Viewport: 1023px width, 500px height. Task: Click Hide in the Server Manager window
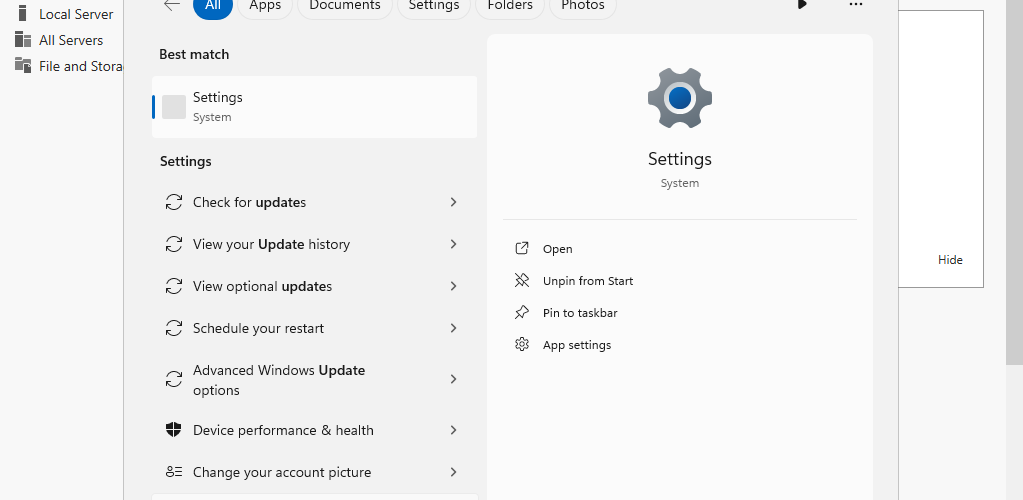point(950,260)
